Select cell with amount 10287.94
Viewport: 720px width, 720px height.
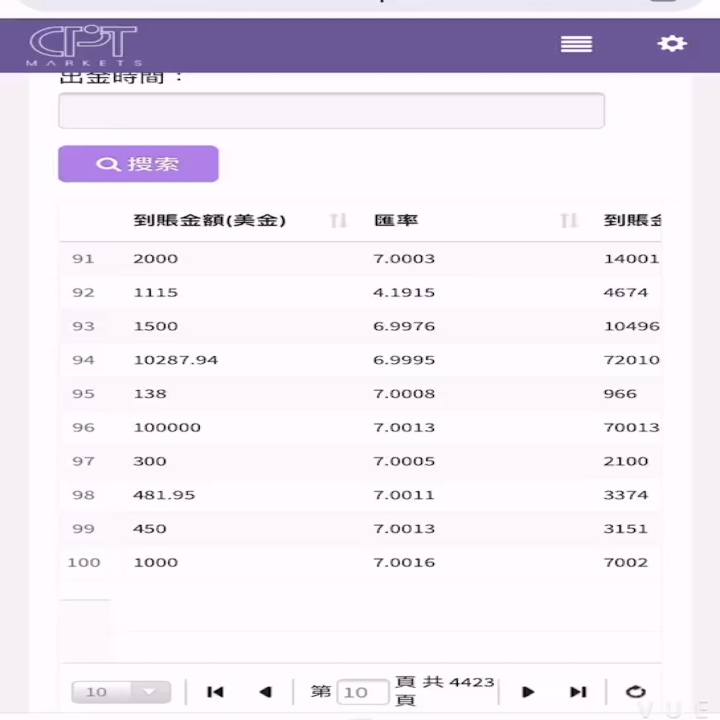click(x=175, y=360)
